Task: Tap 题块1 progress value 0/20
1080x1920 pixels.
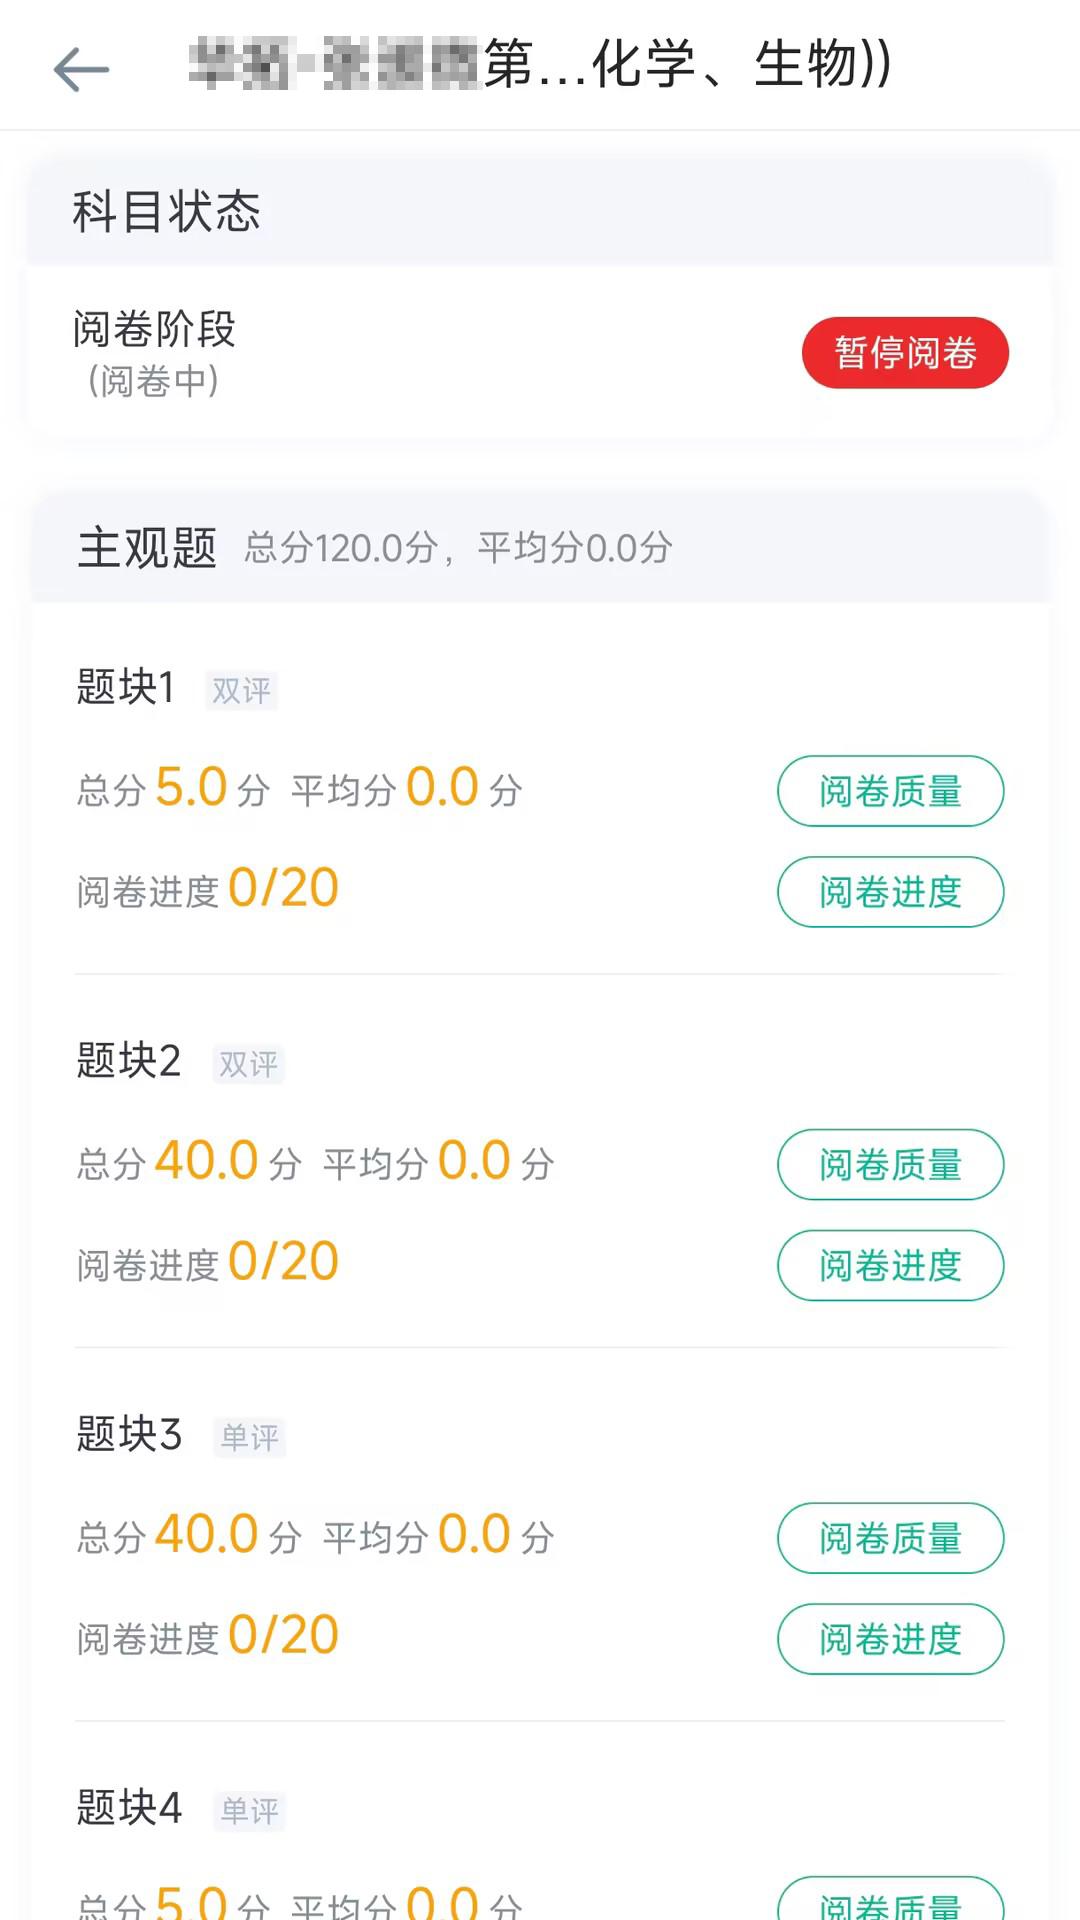Action: click(x=283, y=888)
